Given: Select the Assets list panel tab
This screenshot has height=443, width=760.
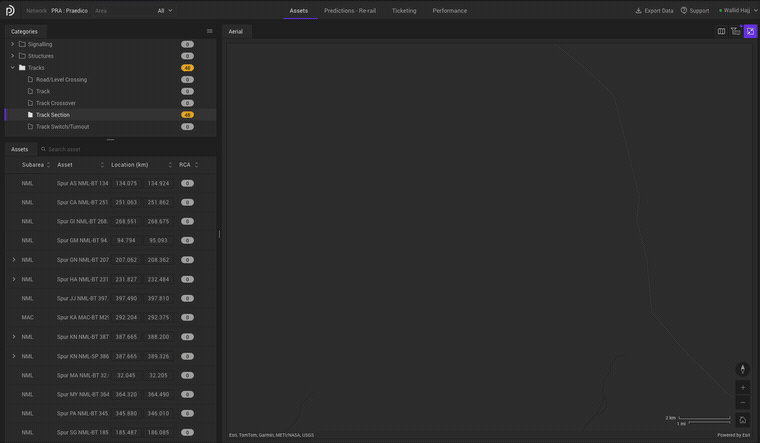Looking at the screenshot, I should point(19,149).
